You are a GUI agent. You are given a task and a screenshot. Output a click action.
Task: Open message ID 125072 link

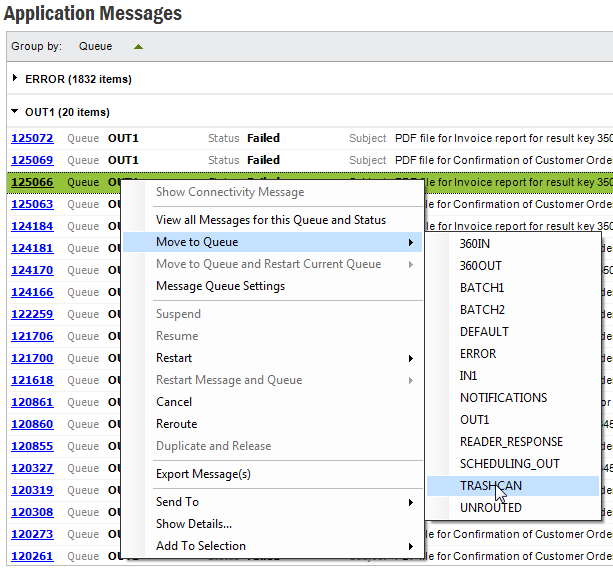(x=32, y=138)
